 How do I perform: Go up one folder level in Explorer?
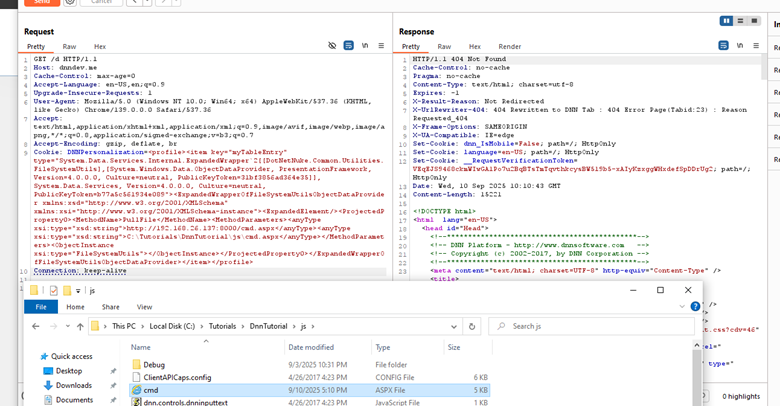(80, 326)
